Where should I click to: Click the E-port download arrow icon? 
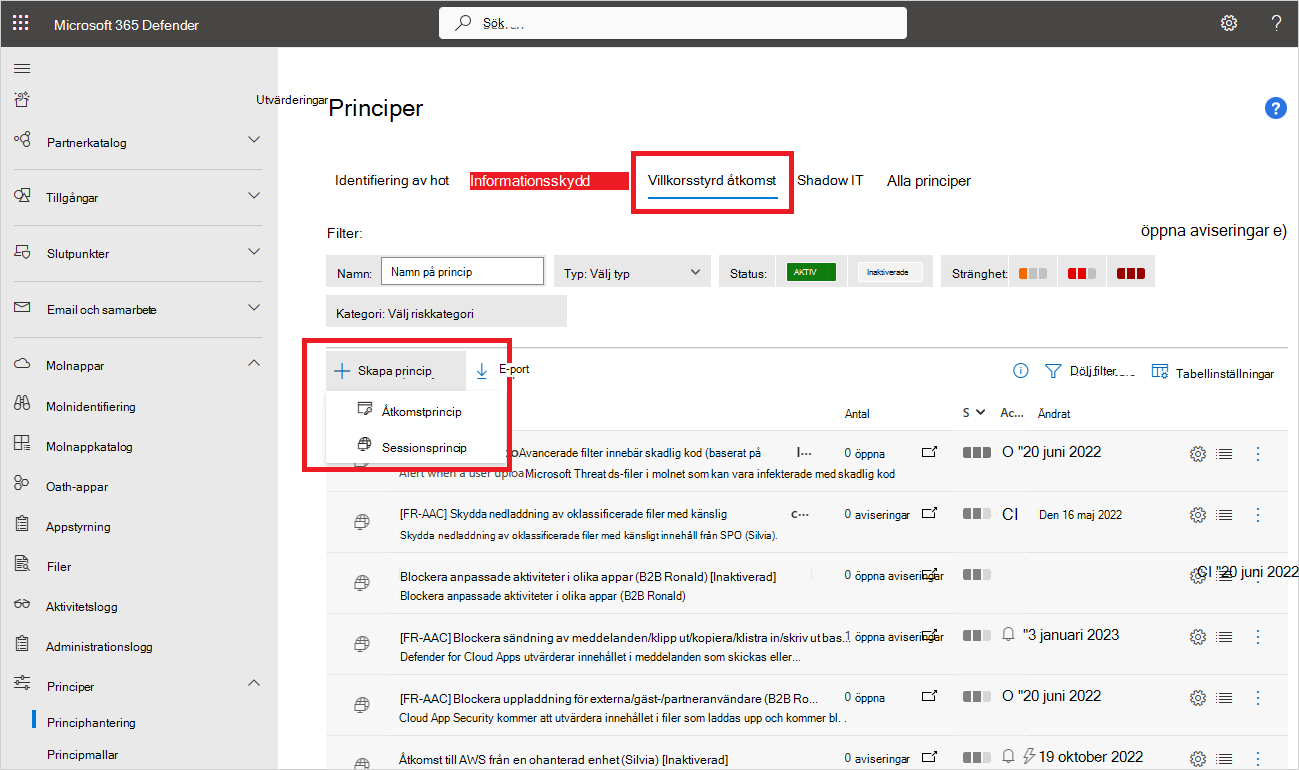pos(481,371)
